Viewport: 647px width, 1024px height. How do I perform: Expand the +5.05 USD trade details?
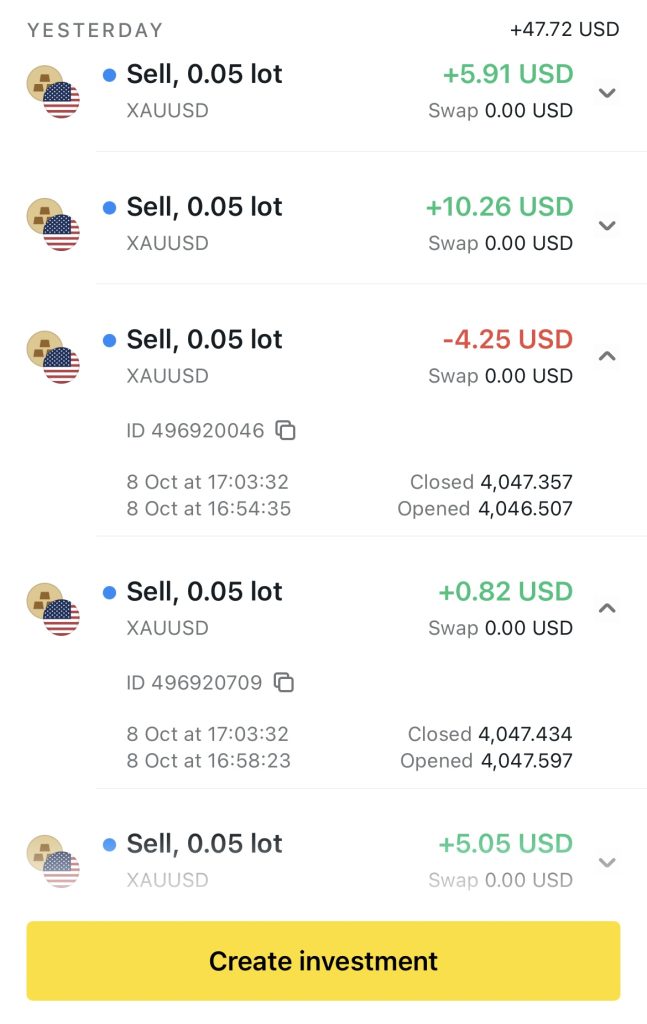(606, 862)
